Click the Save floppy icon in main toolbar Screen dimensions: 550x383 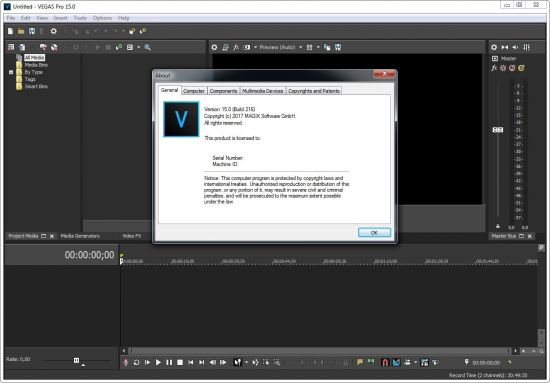coord(32,31)
